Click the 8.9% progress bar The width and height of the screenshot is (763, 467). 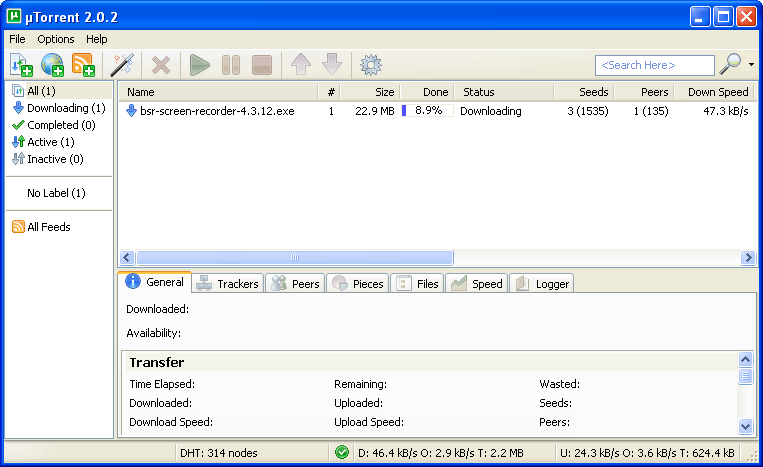tap(427, 111)
